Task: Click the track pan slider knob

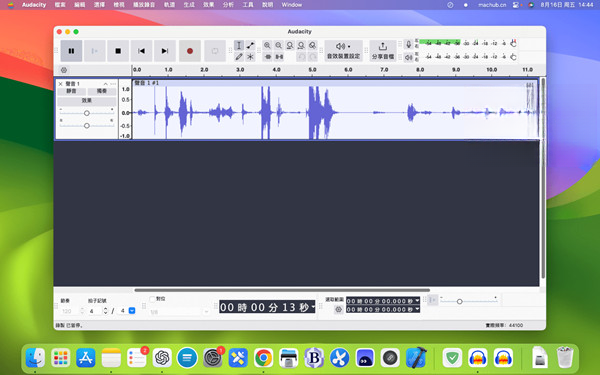Action: point(87,126)
